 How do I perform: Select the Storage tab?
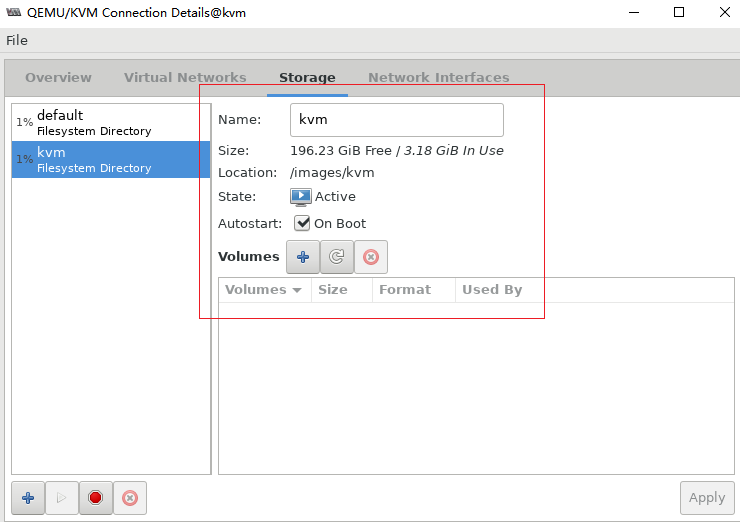click(307, 77)
